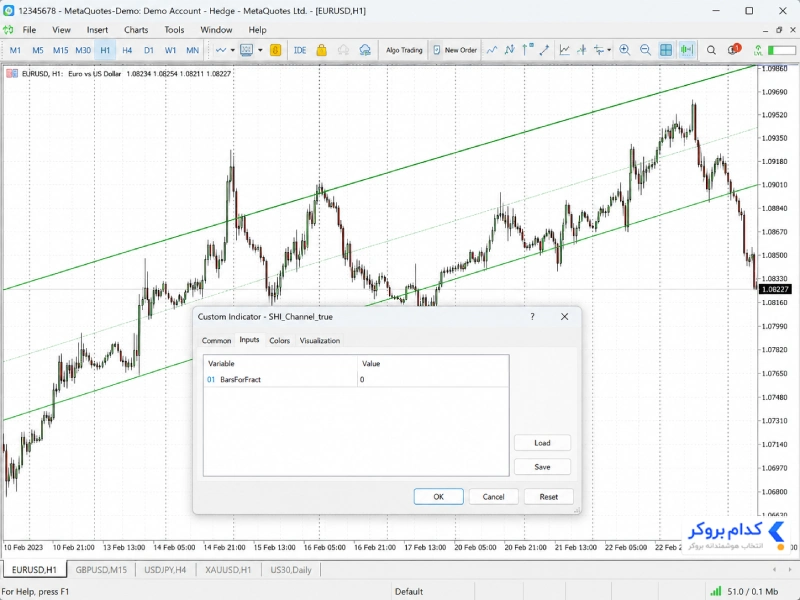Zoom in the chart
The image size is (800, 600).
click(x=624, y=50)
